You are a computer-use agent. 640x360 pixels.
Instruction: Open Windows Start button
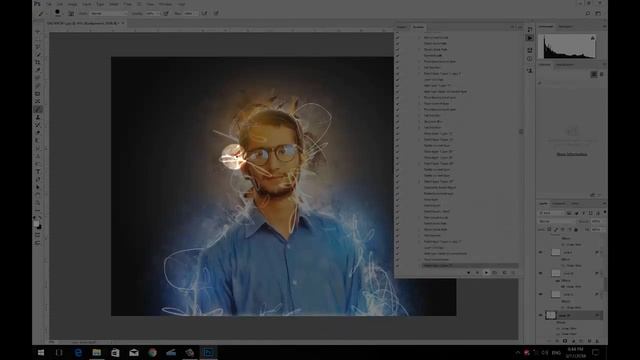(41, 353)
